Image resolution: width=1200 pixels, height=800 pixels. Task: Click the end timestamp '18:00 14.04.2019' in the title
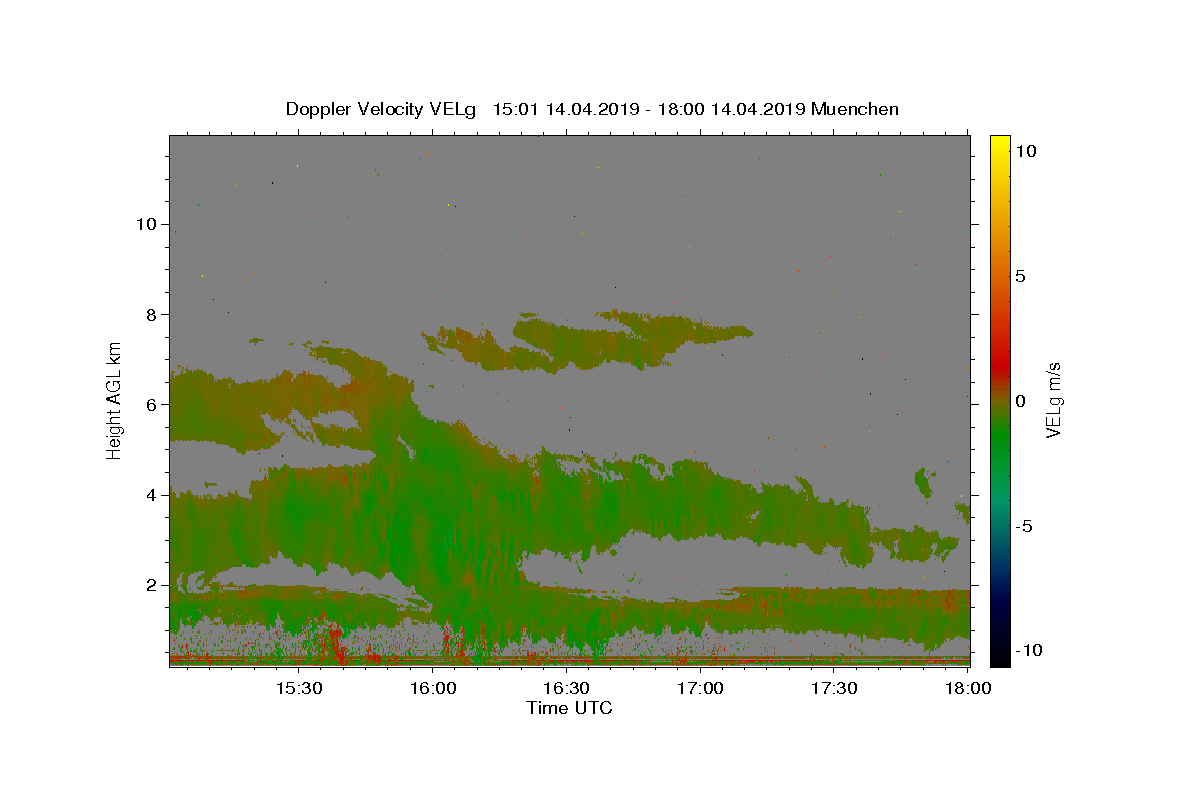[x=733, y=109]
